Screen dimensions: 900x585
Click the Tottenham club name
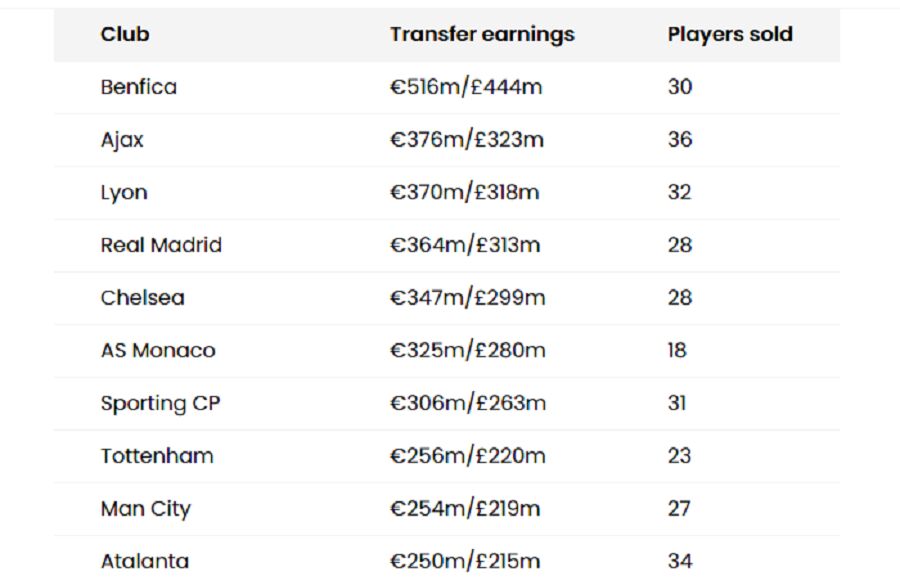click(x=157, y=456)
